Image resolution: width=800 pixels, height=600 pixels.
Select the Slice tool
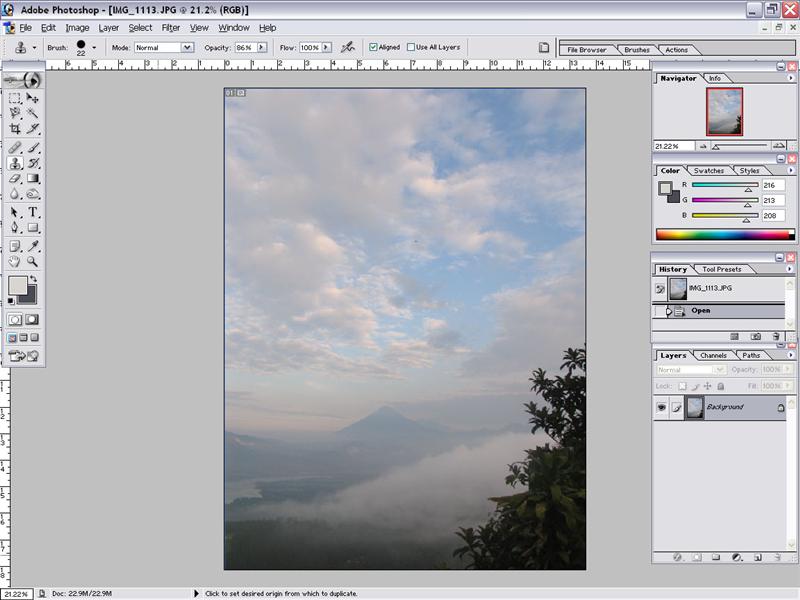click(x=33, y=129)
